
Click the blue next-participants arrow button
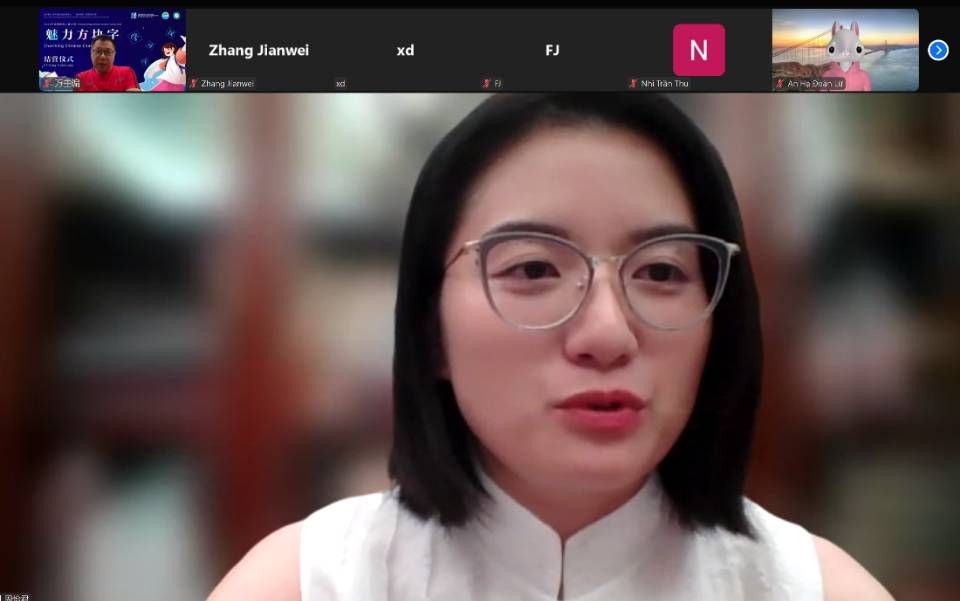click(937, 50)
